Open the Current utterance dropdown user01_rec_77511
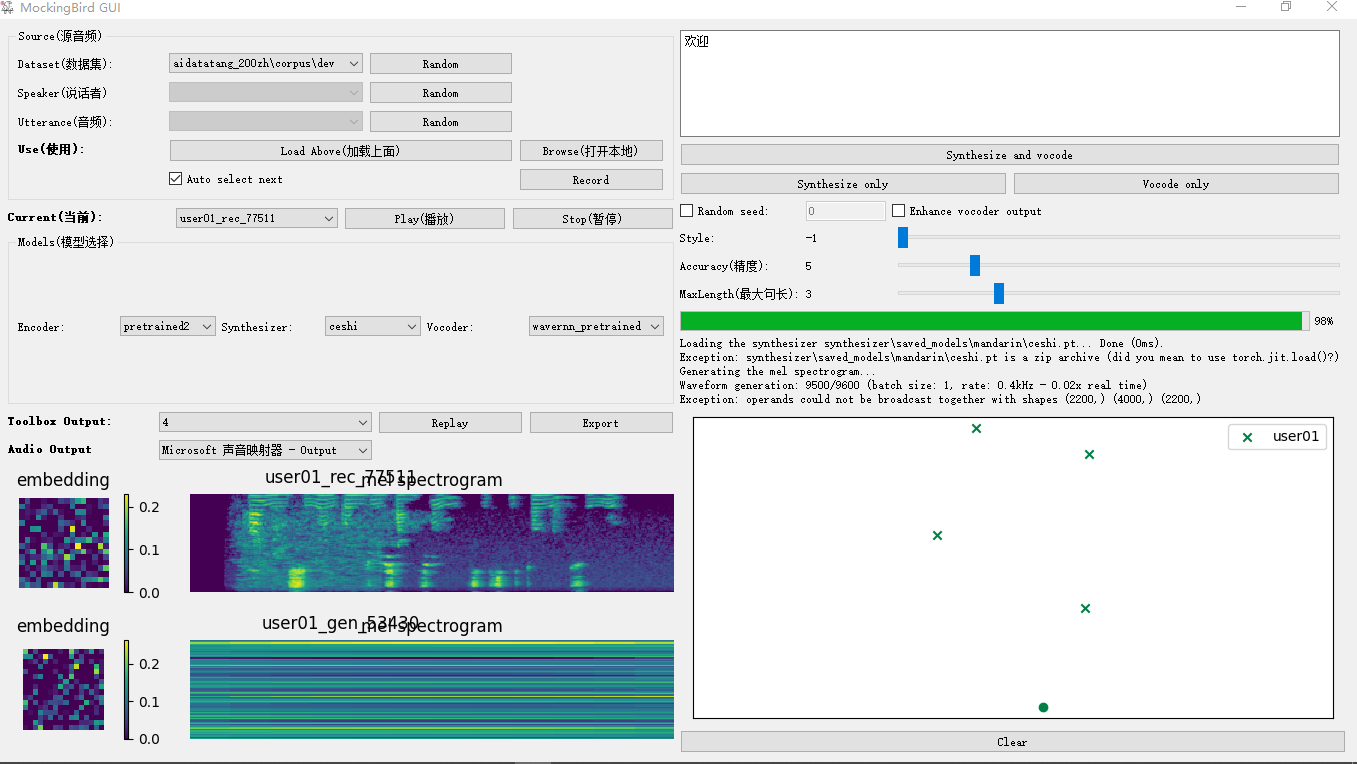Image resolution: width=1357 pixels, height=764 pixels. pos(257,218)
